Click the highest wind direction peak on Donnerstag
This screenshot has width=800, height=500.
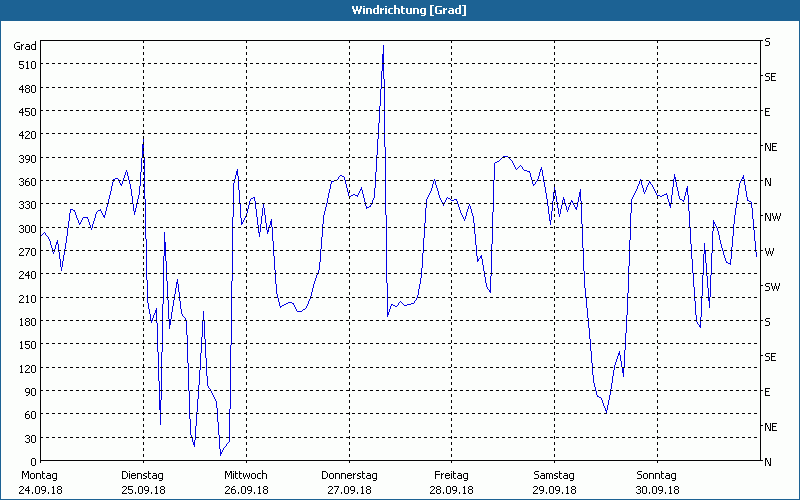click(x=383, y=46)
